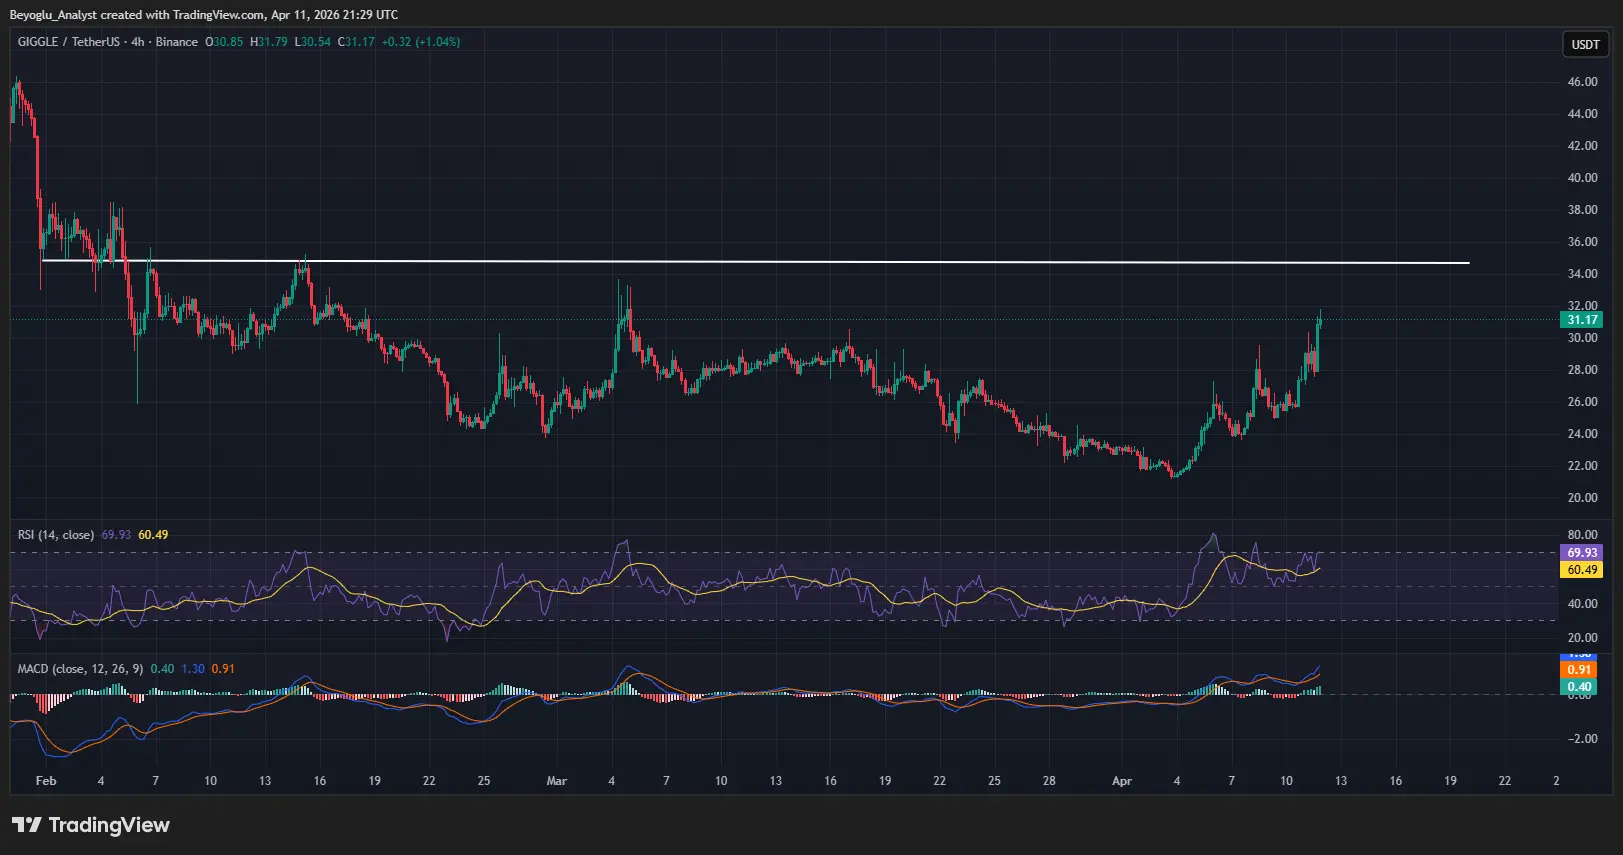
Task: Select the white horizontal resistance line
Action: [x=755, y=262]
